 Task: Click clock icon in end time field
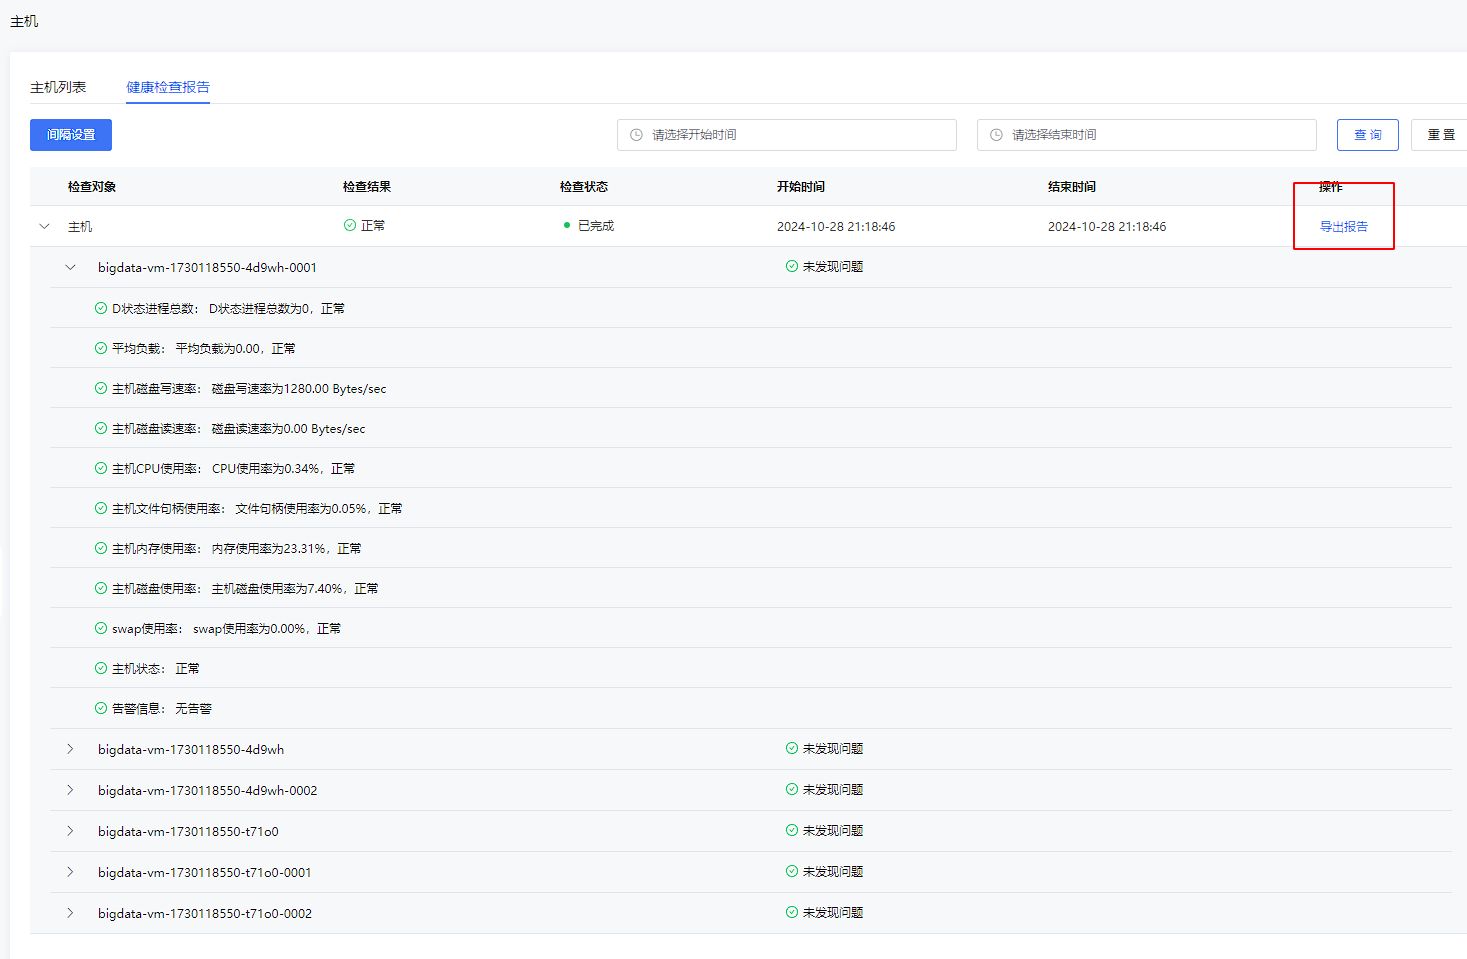click(996, 135)
